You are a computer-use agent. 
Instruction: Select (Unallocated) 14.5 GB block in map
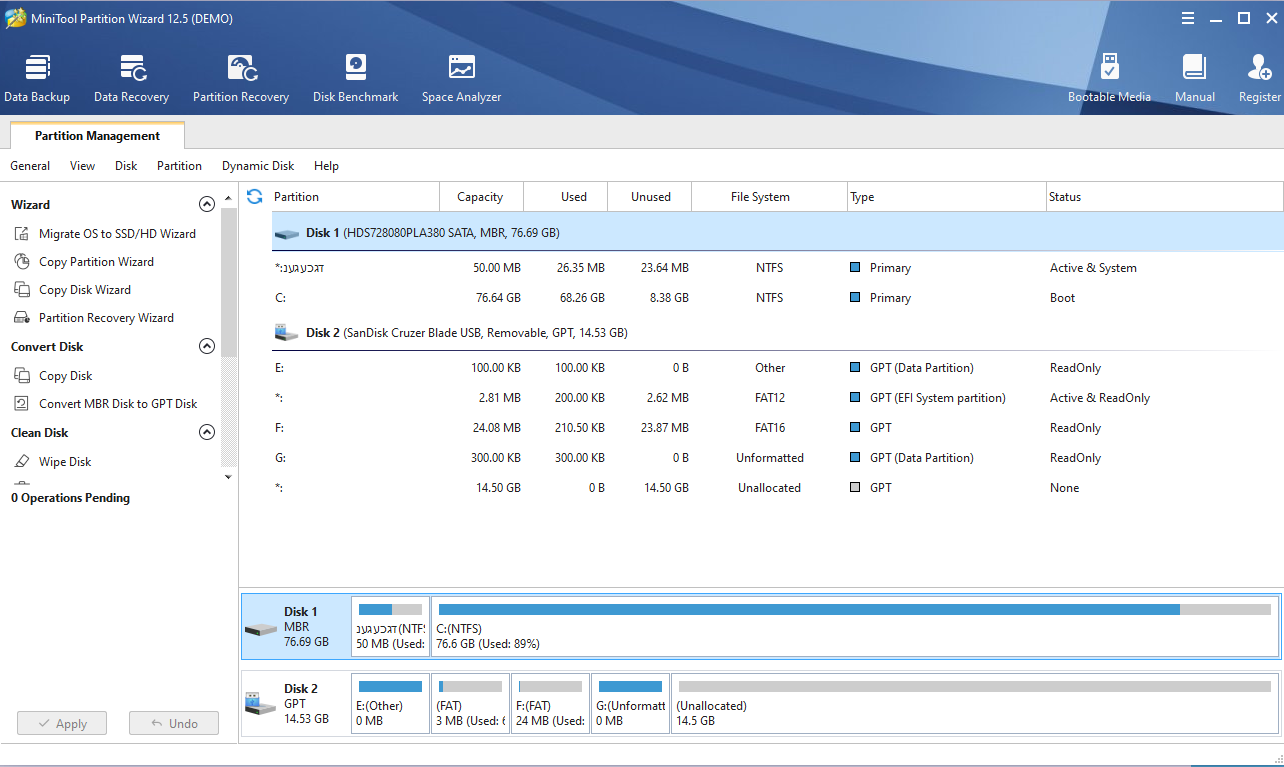click(975, 703)
